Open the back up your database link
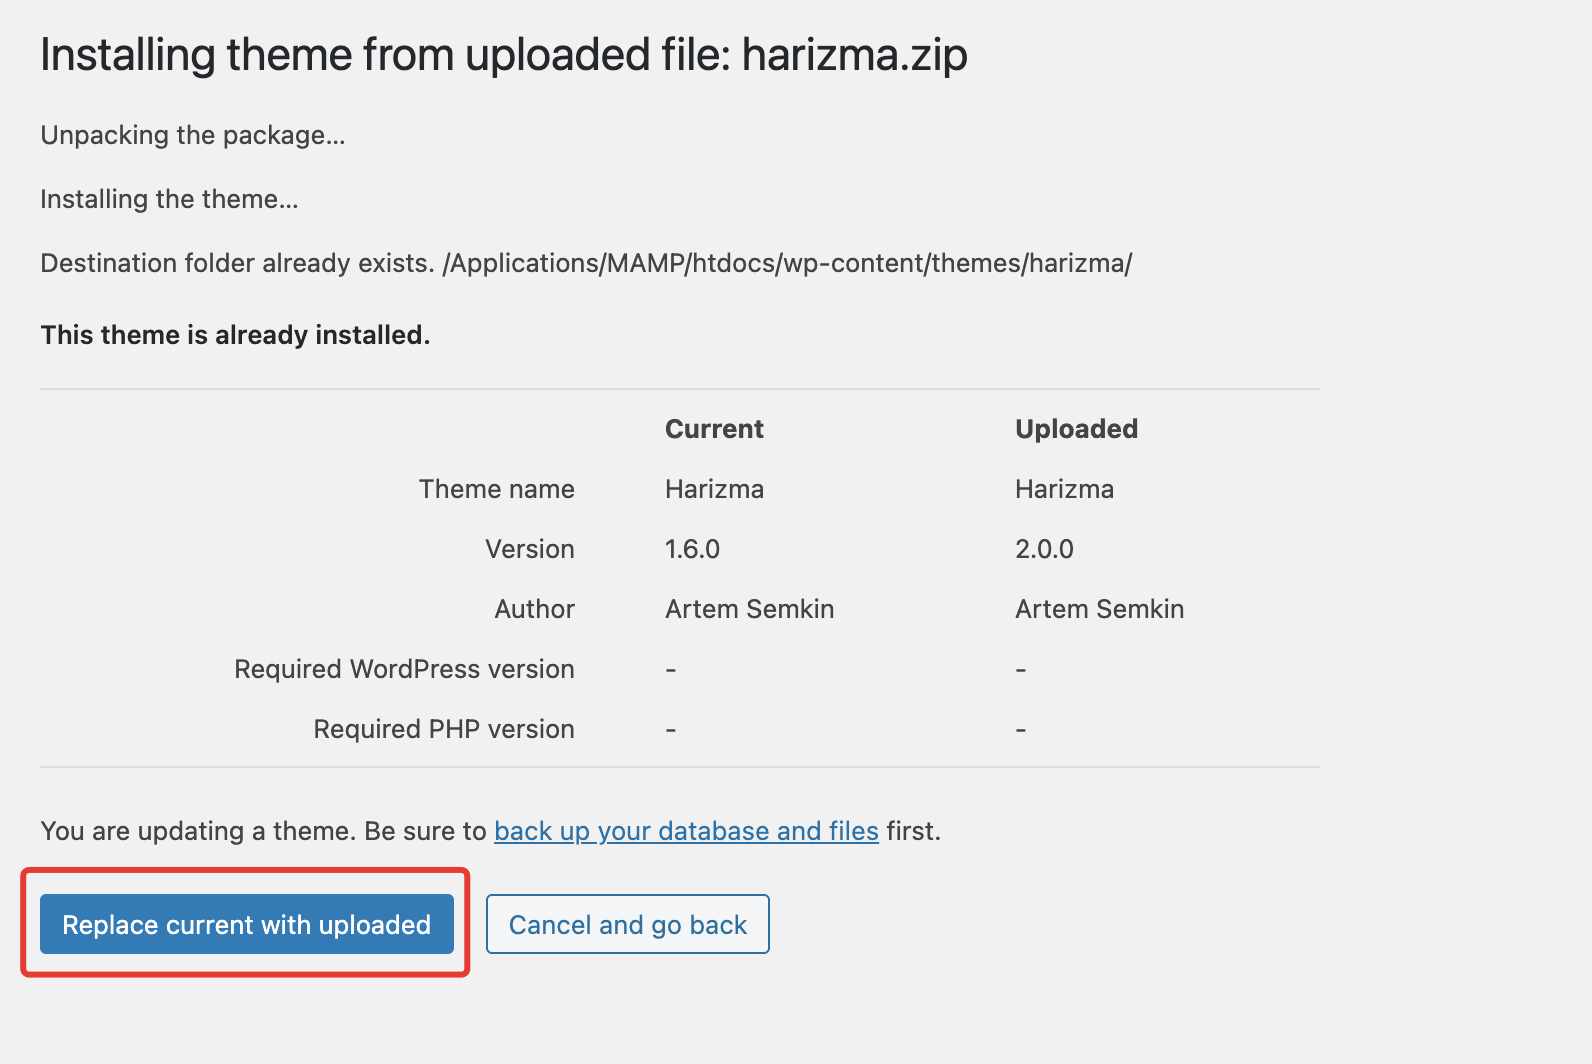This screenshot has height=1064, width=1592. coord(686,831)
